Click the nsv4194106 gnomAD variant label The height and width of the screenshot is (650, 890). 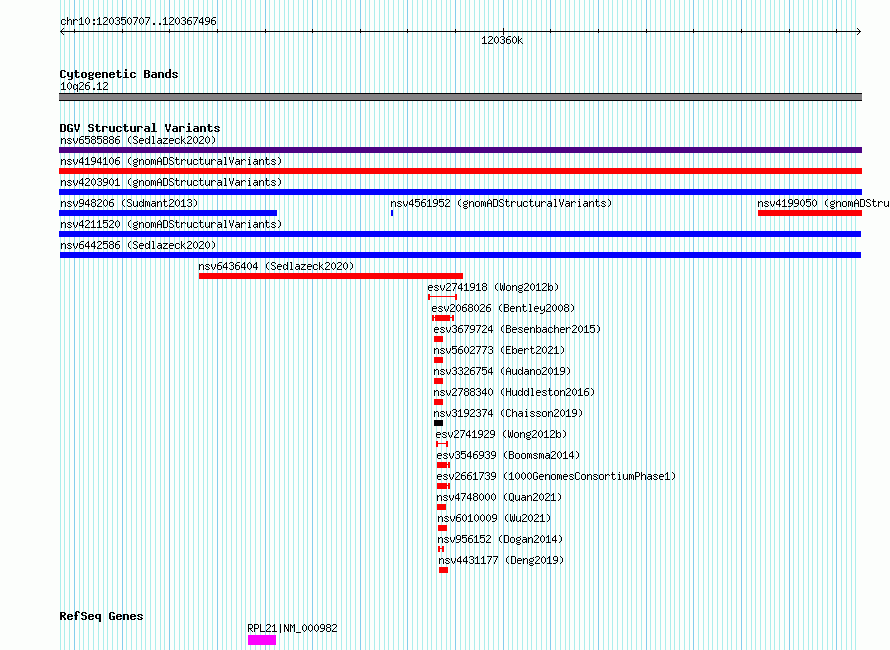[x=171, y=161]
